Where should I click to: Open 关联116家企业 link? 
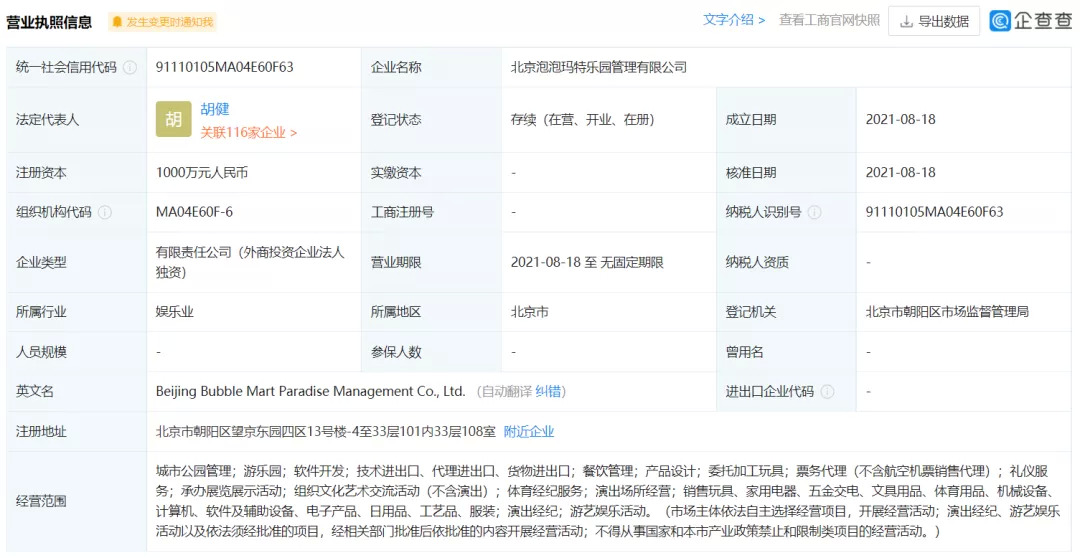pos(249,132)
